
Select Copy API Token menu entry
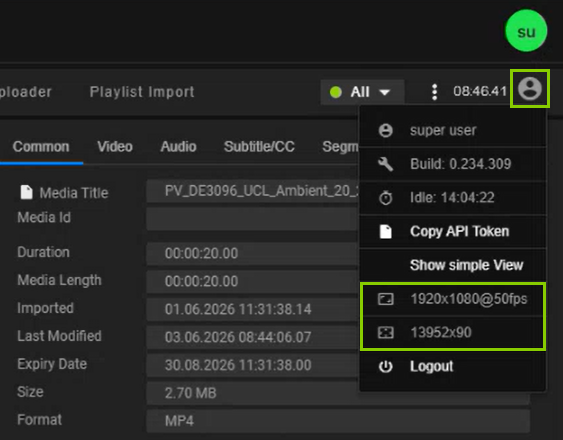click(x=453, y=231)
